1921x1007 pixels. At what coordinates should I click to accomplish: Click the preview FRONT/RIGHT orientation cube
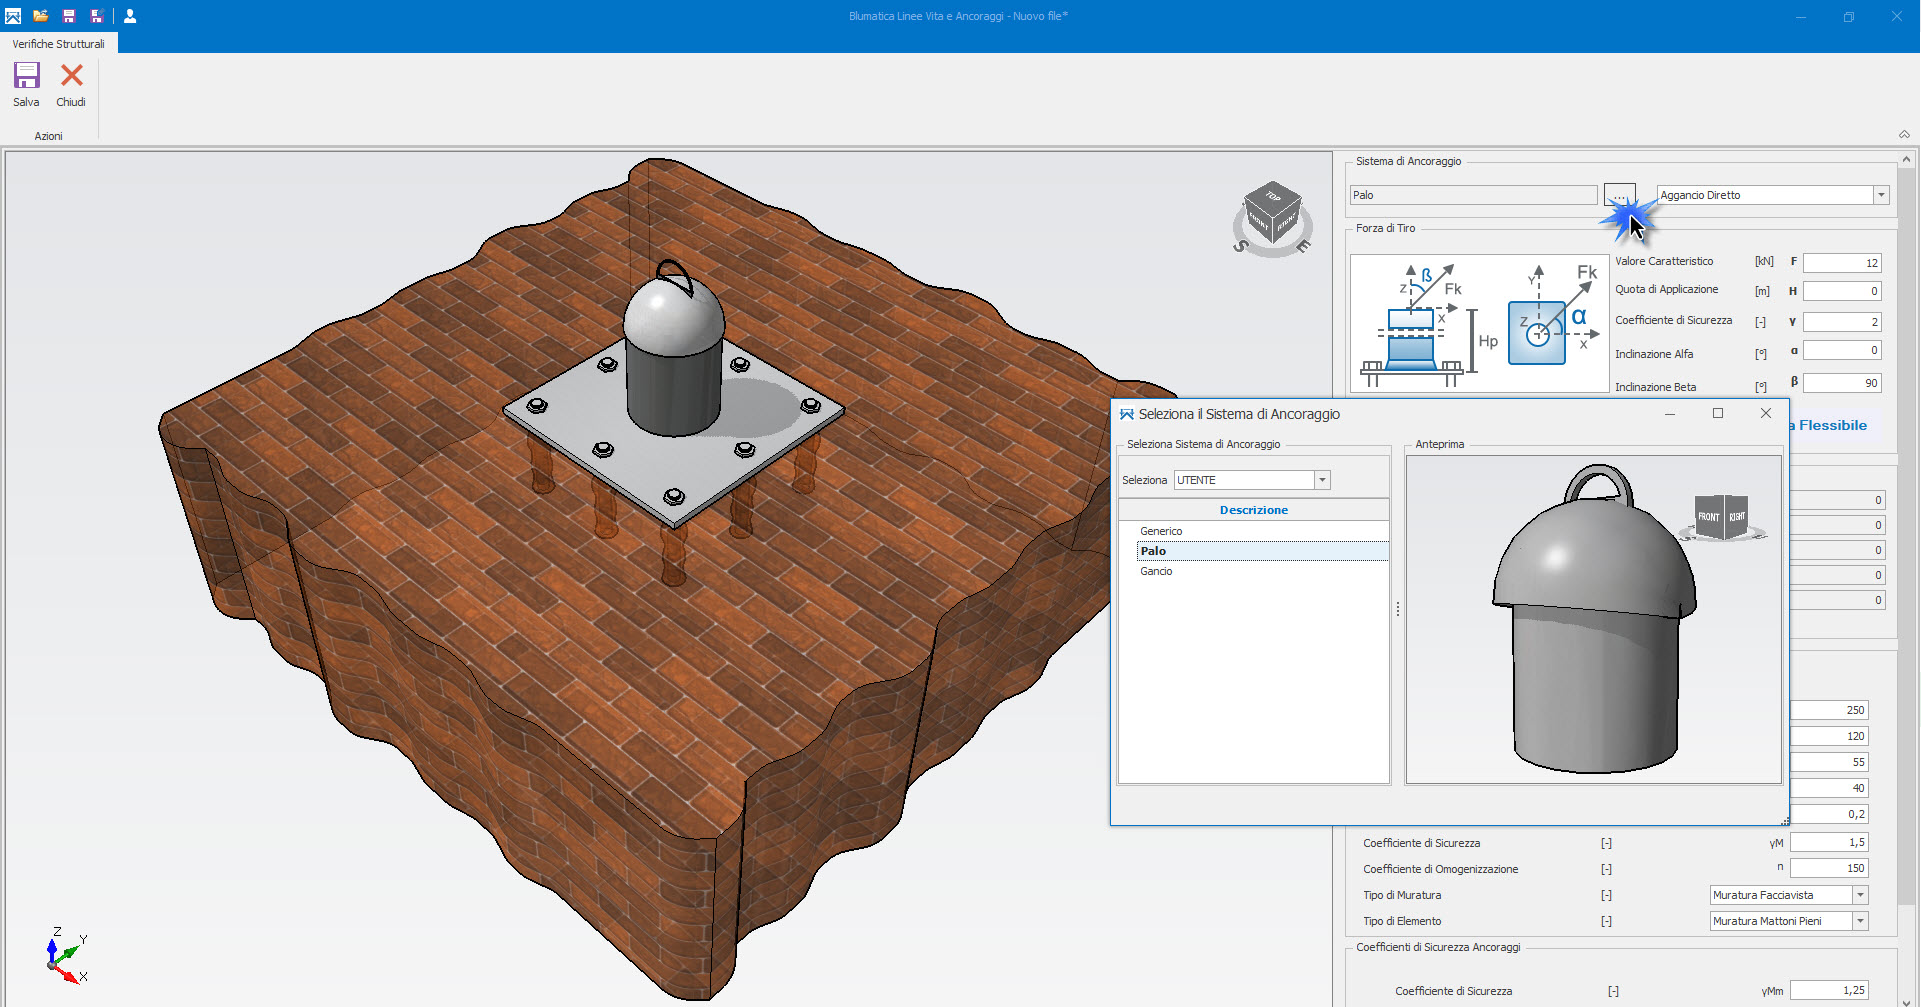(1722, 517)
